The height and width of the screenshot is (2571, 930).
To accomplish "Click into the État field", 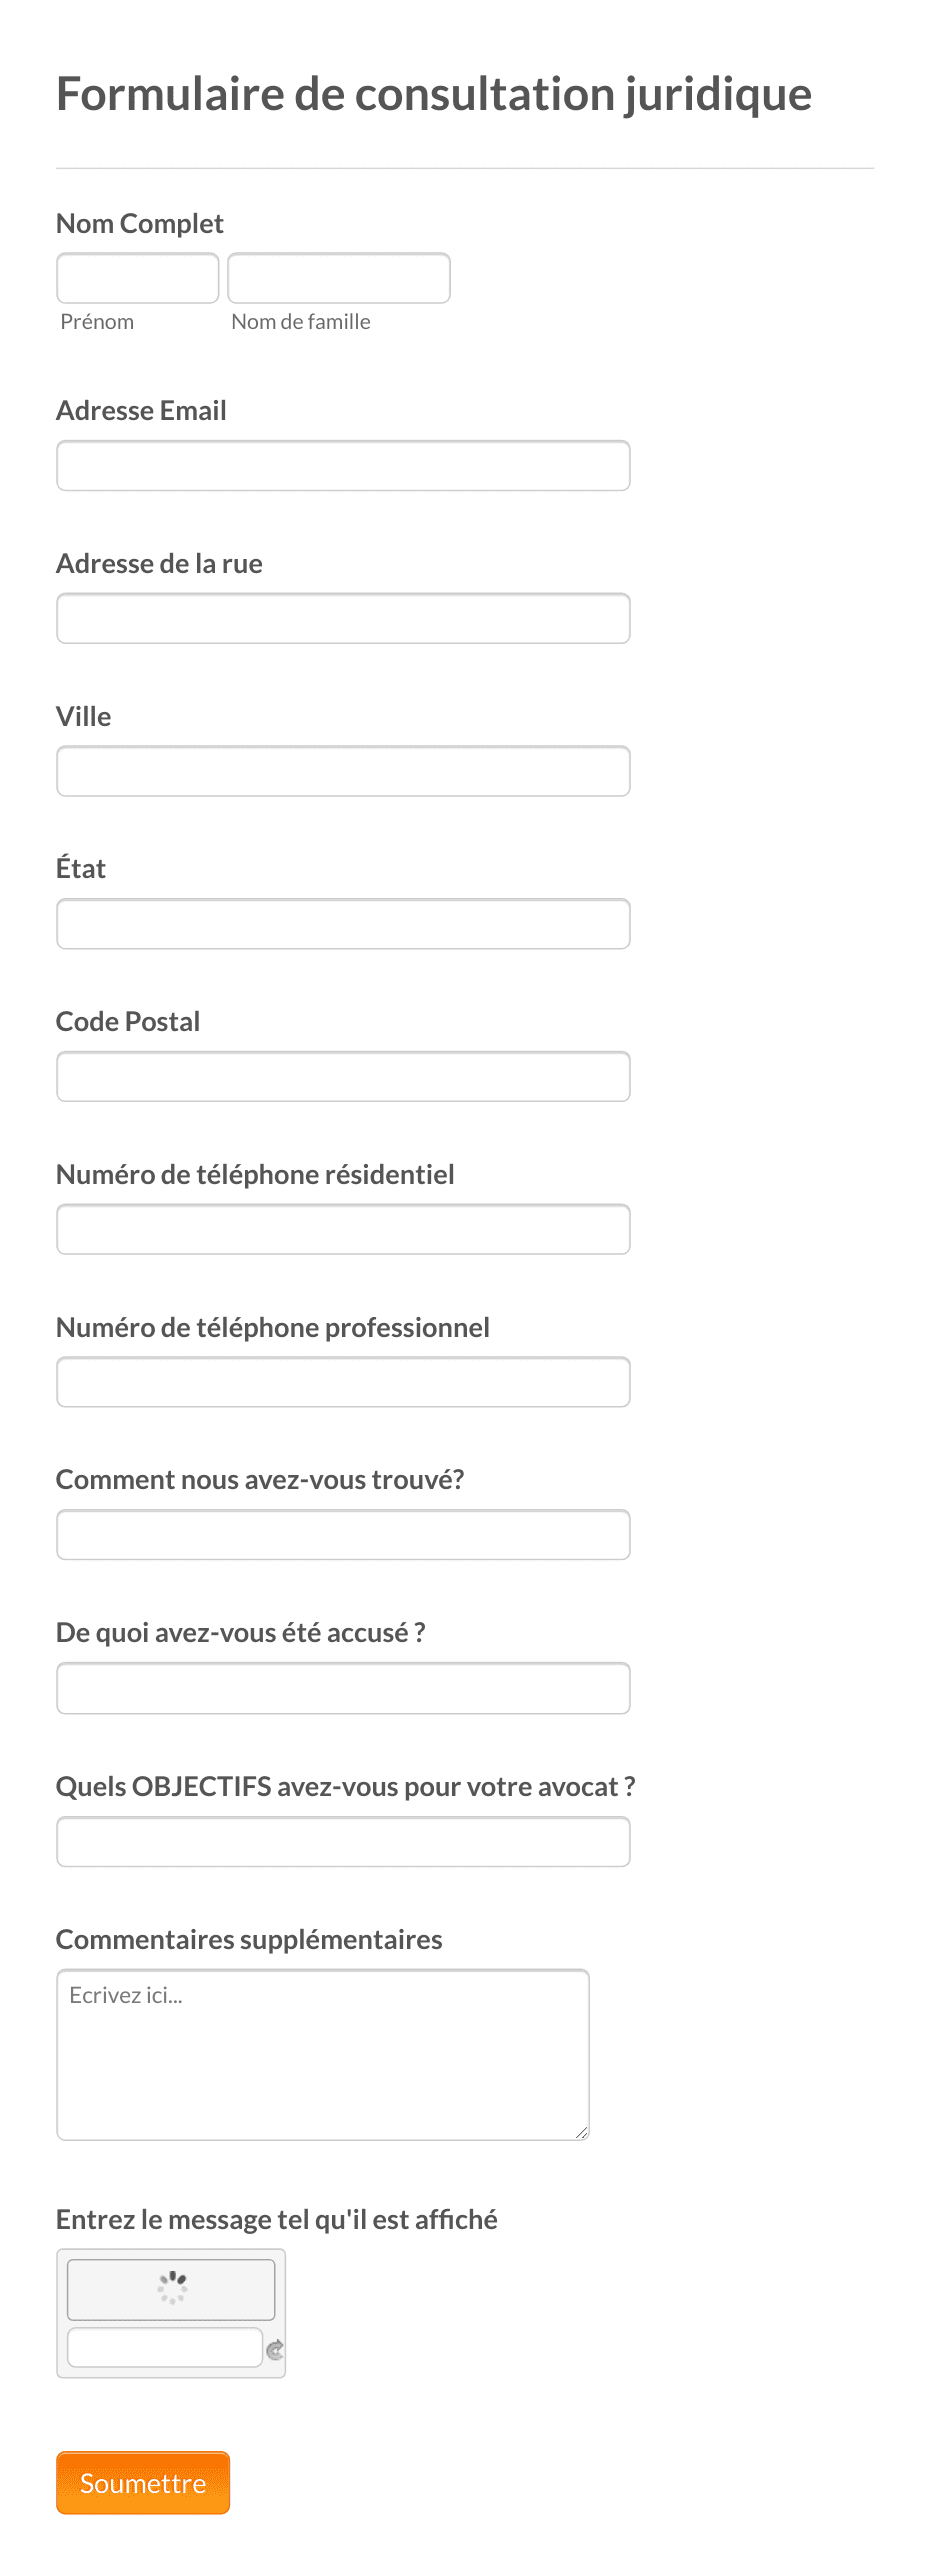I will [343, 924].
